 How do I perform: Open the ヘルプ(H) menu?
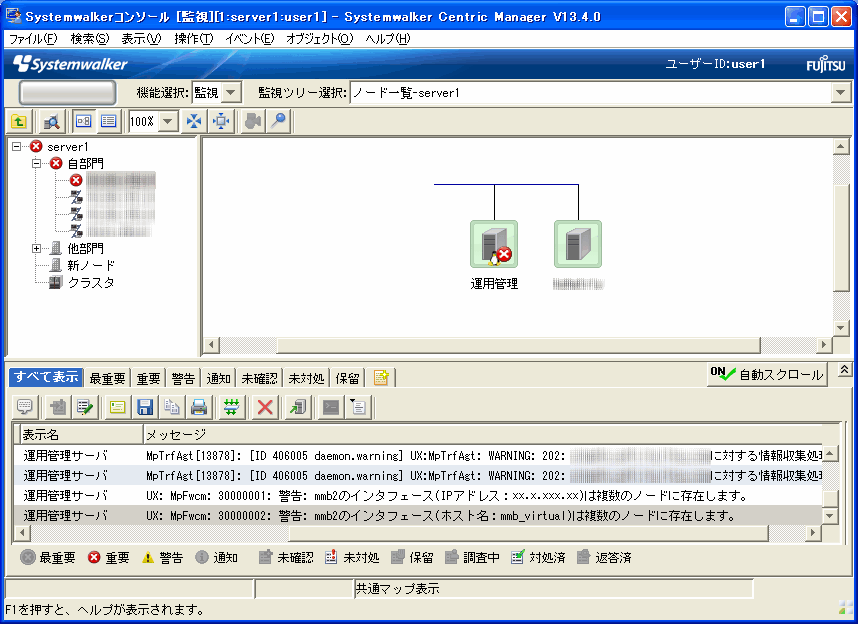[388, 39]
